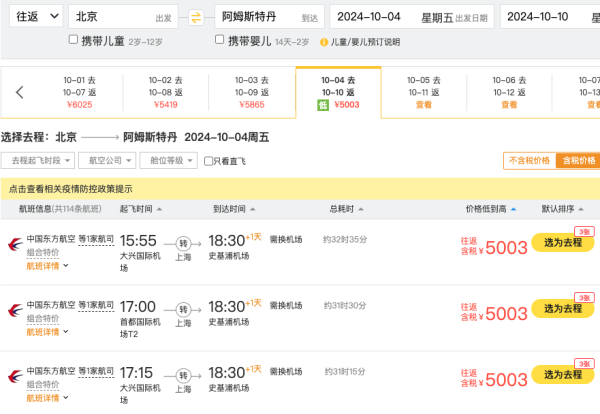This screenshot has width=600, height=414.
Task: Click China Eastern logo on 15:55 flight
Action: click(15, 244)
